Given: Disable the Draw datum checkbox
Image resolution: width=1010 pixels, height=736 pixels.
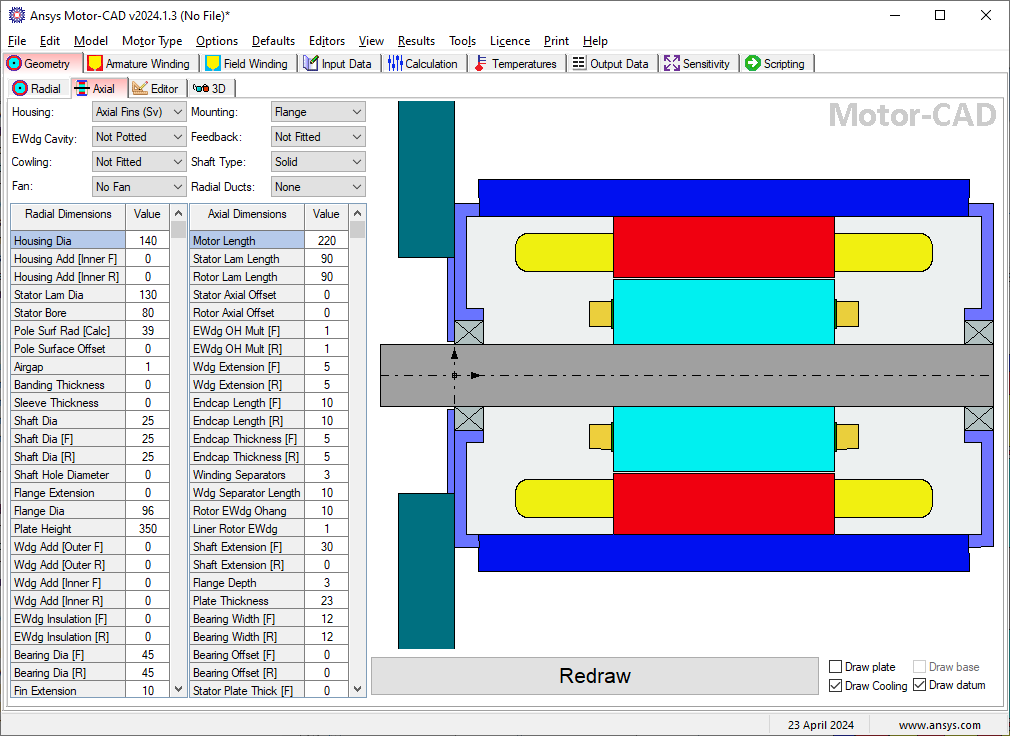Looking at the screenshot, I should (920, 686).
